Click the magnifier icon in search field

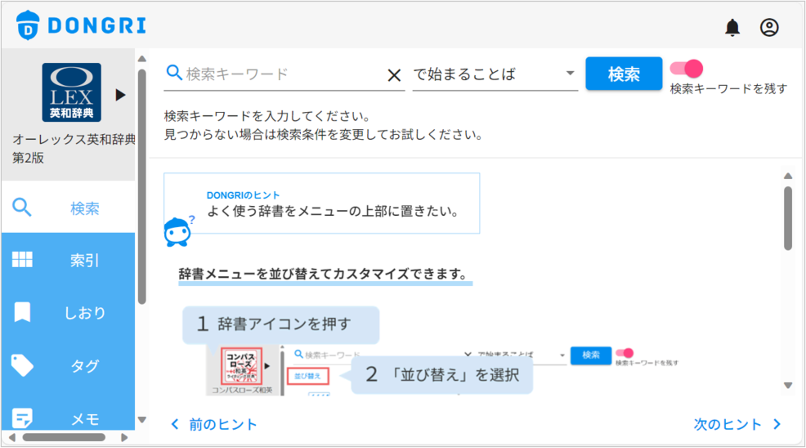(174, 73)
